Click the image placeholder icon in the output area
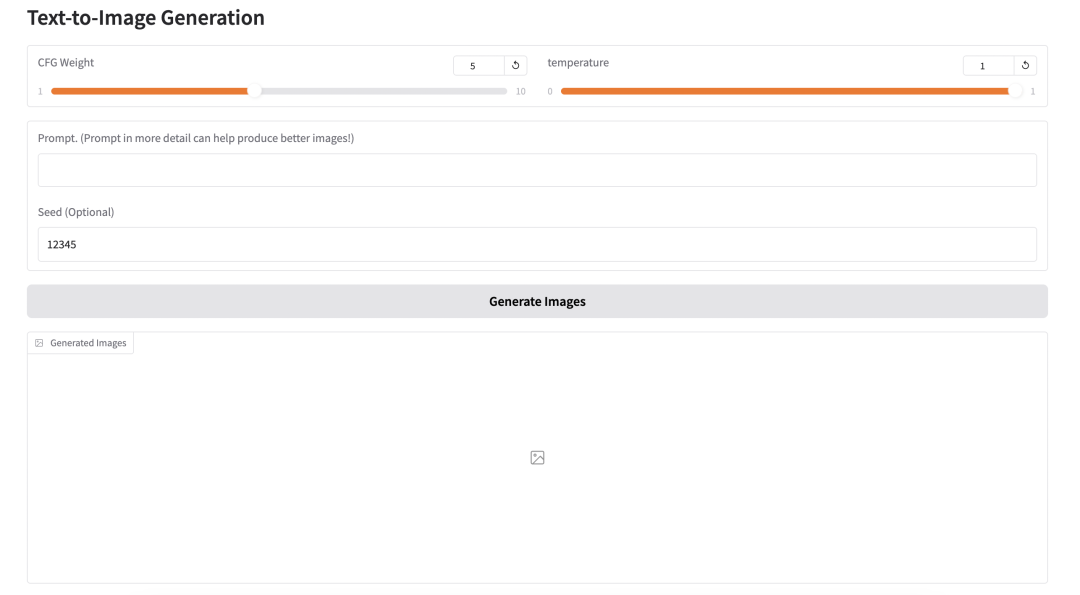 (537, 457)
